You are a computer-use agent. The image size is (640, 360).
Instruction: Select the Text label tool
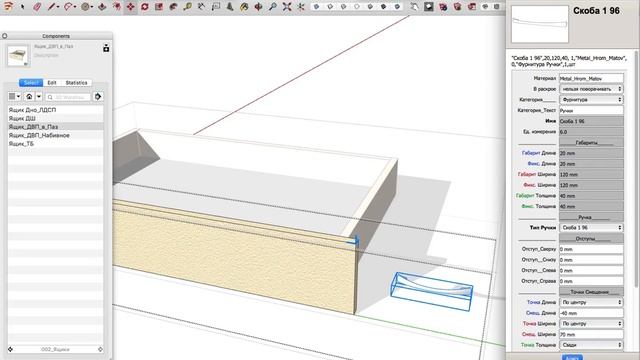[x=216, y=7]
